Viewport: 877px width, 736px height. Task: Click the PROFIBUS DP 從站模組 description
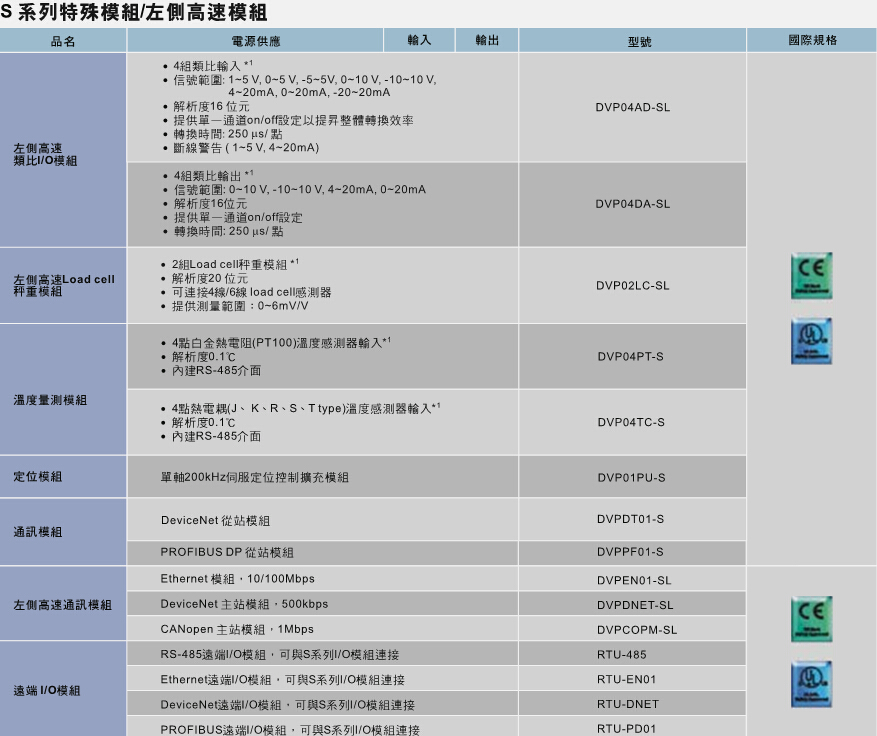click(227, 552)
